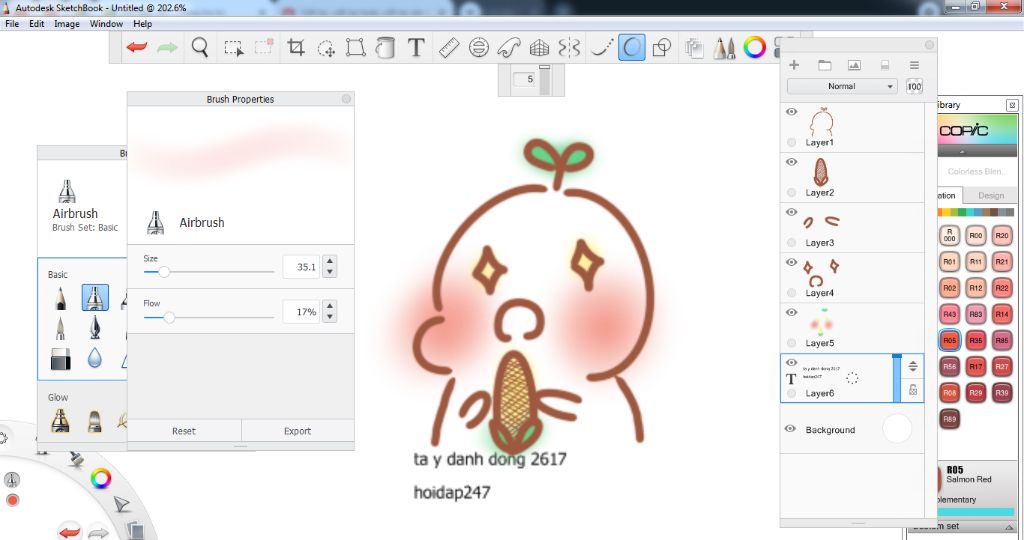Click the brush Size slider handle
The image size is (1024, 540).
[x=164, y=272]
